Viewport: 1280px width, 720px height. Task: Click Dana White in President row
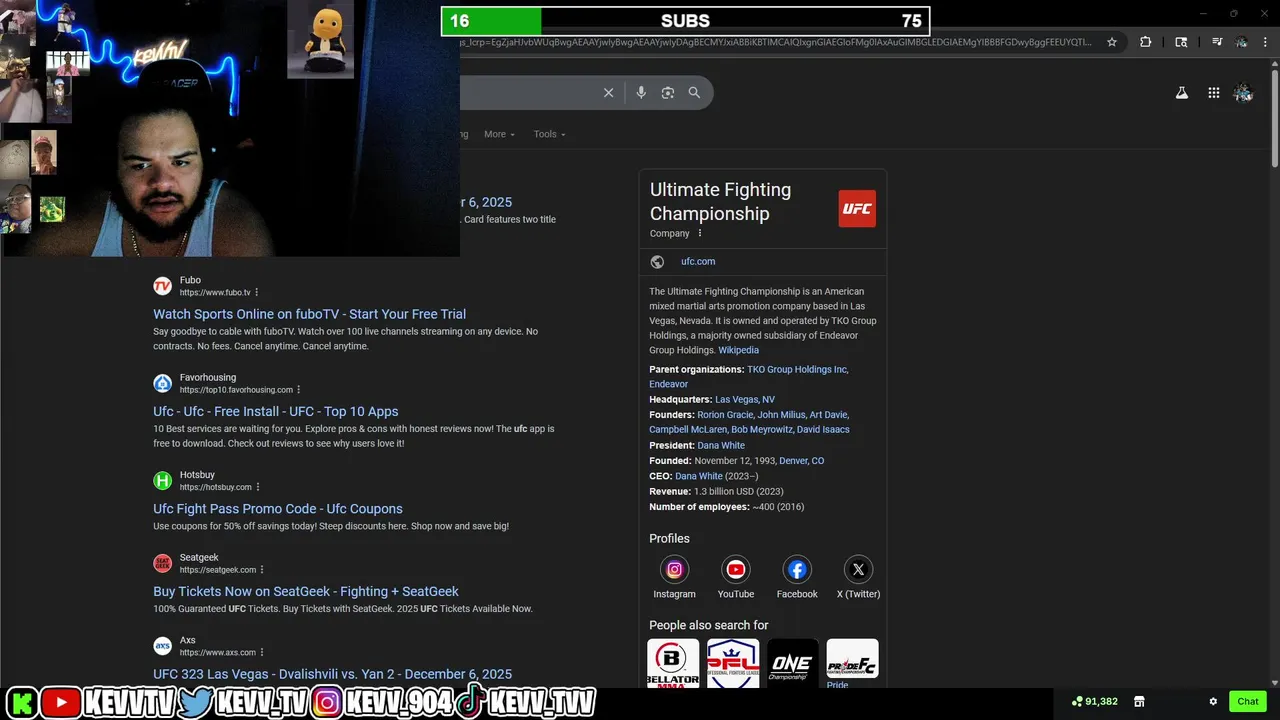tap(721, 446)
